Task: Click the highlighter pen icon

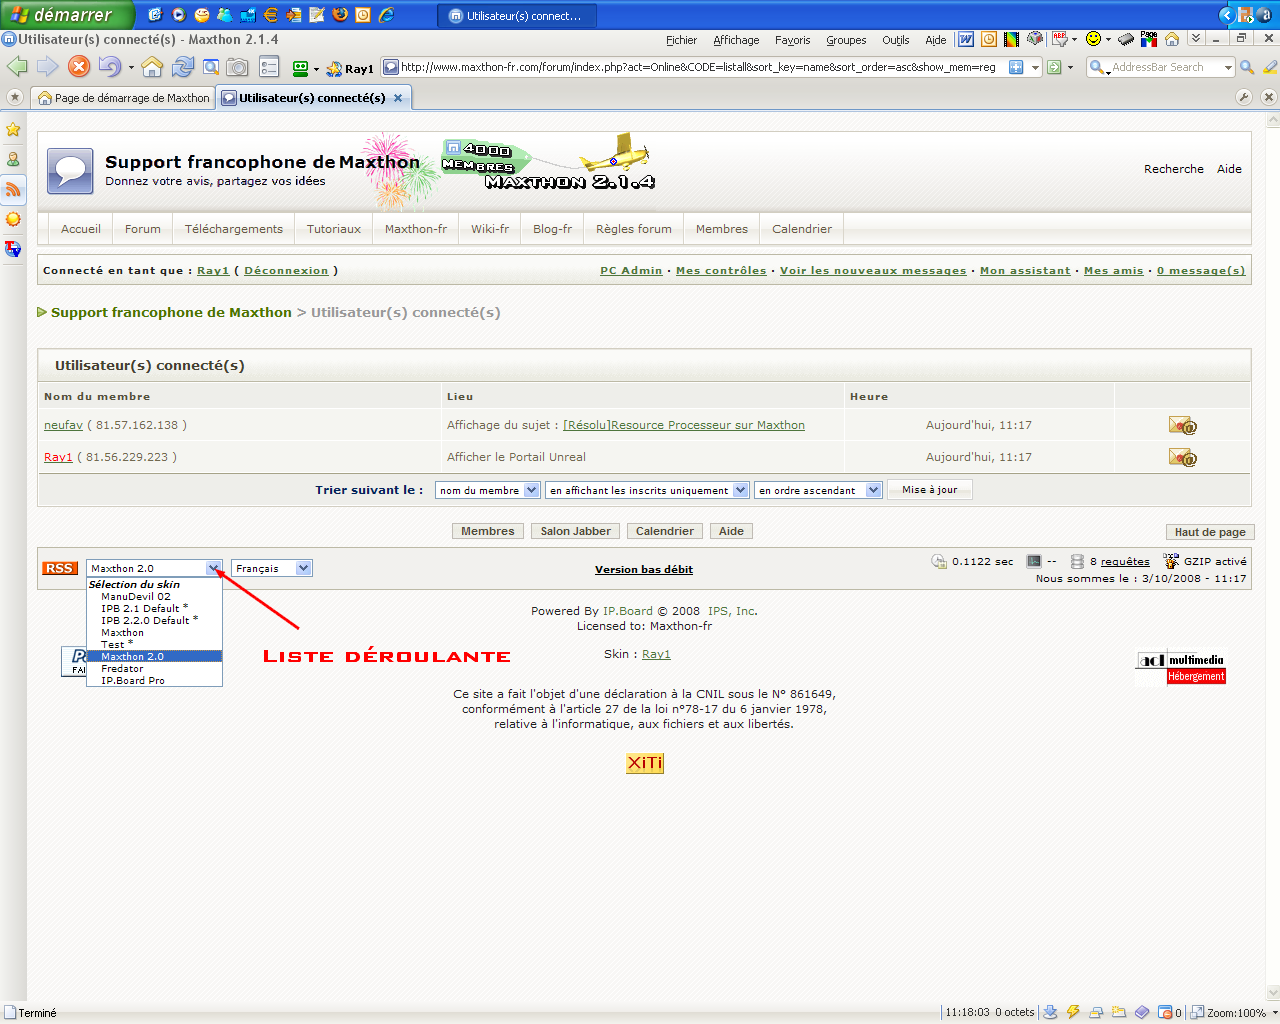Action: 1270,67
